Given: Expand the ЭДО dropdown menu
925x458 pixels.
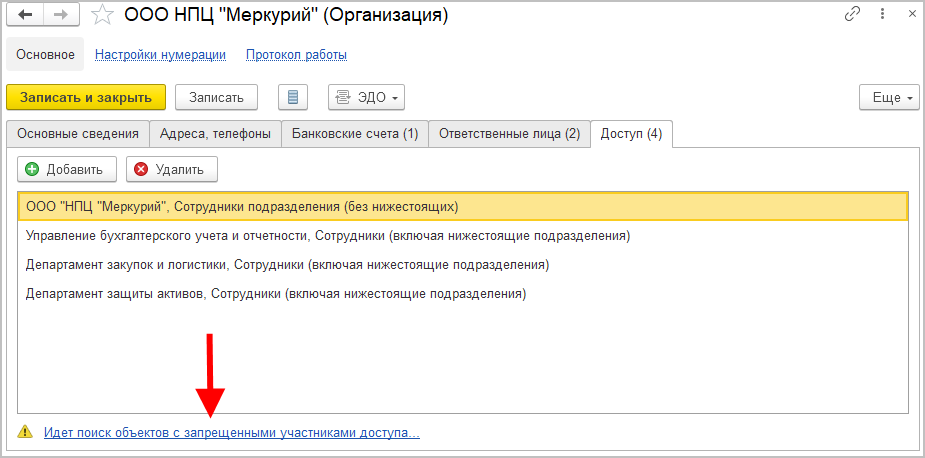Looking at the screenshot, I should (x=366, y=97).
